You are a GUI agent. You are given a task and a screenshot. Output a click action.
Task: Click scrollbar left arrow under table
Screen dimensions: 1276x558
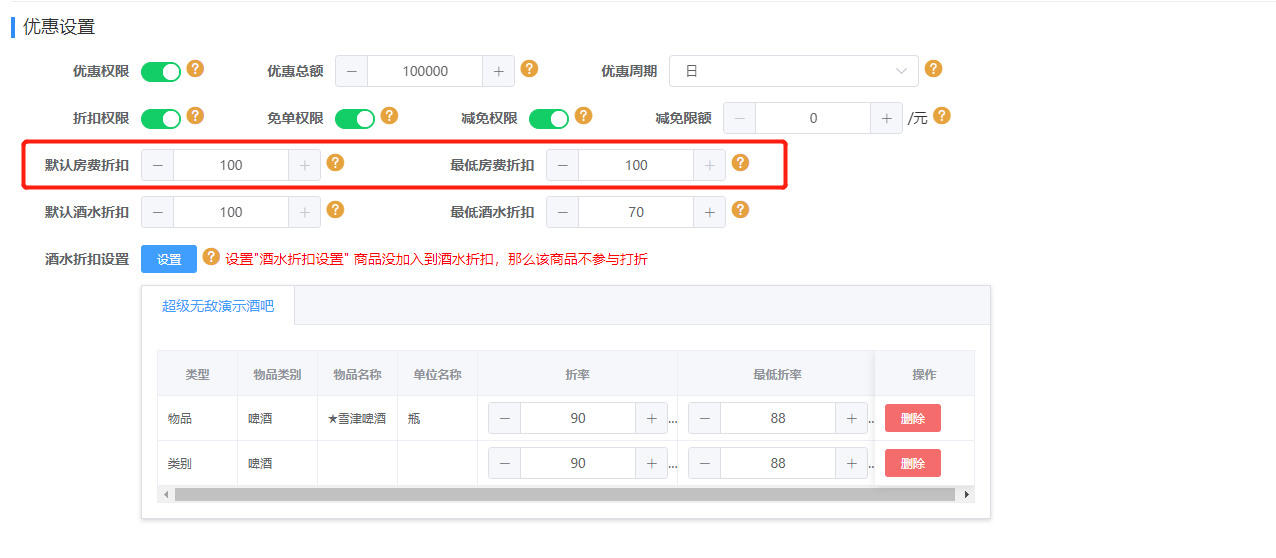[x=166, y=494]
